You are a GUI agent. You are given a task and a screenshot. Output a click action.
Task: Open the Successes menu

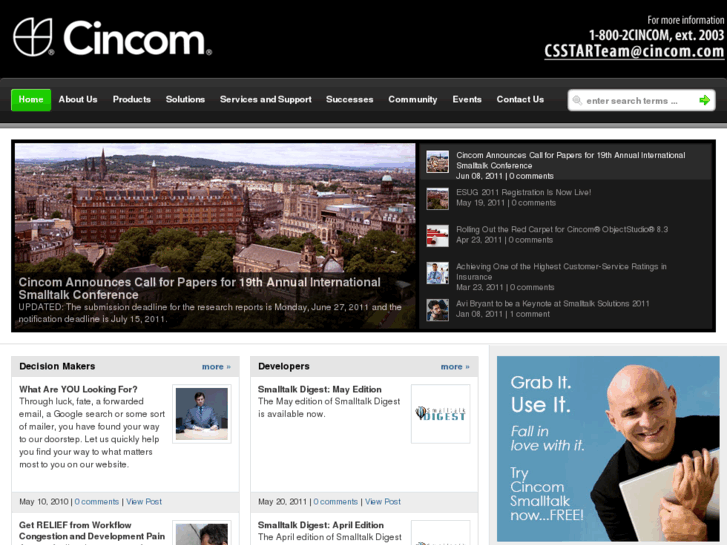click(350, 99)
